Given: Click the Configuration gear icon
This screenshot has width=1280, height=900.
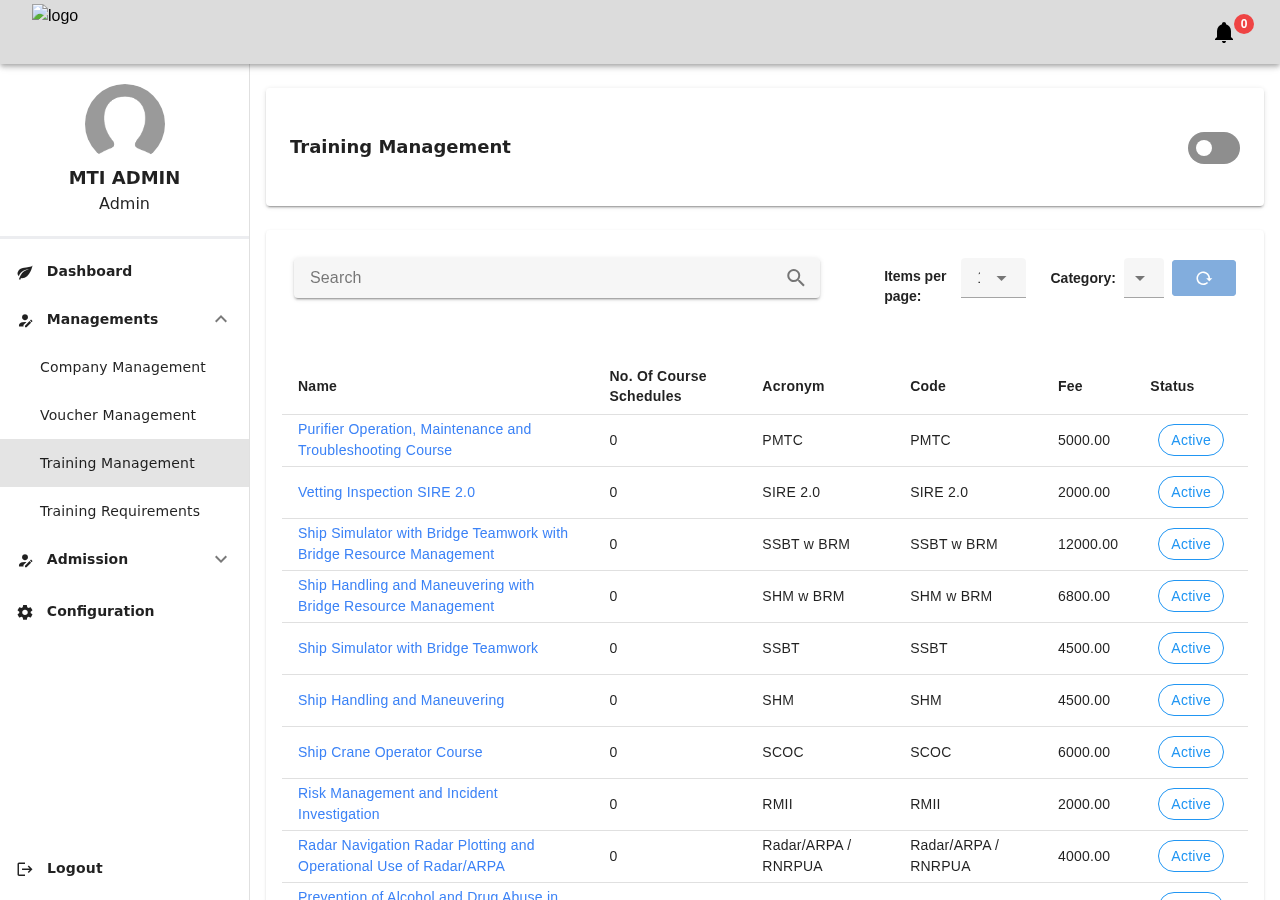Looking at the screenshot, I should pyautogui.click(x=25, y=612).
